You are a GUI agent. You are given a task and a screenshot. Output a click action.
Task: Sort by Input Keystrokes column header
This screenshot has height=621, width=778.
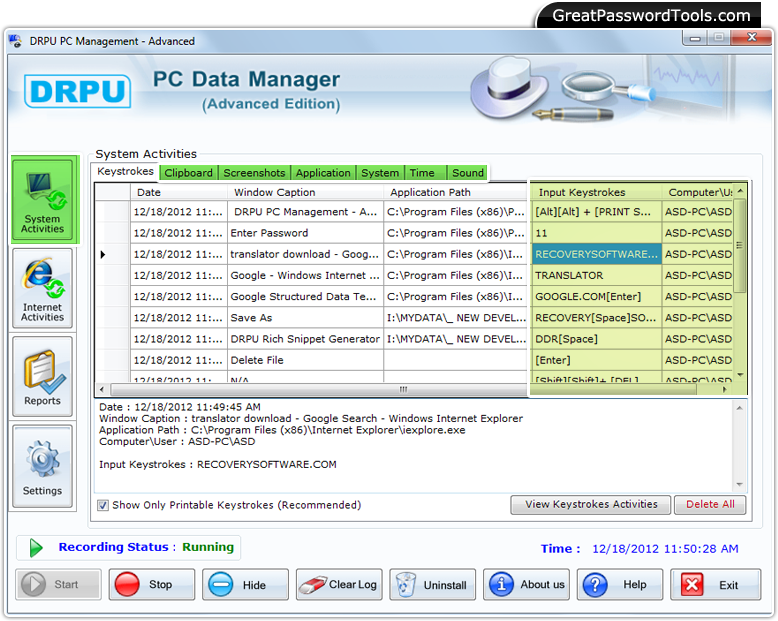click(x=596, y=192)
